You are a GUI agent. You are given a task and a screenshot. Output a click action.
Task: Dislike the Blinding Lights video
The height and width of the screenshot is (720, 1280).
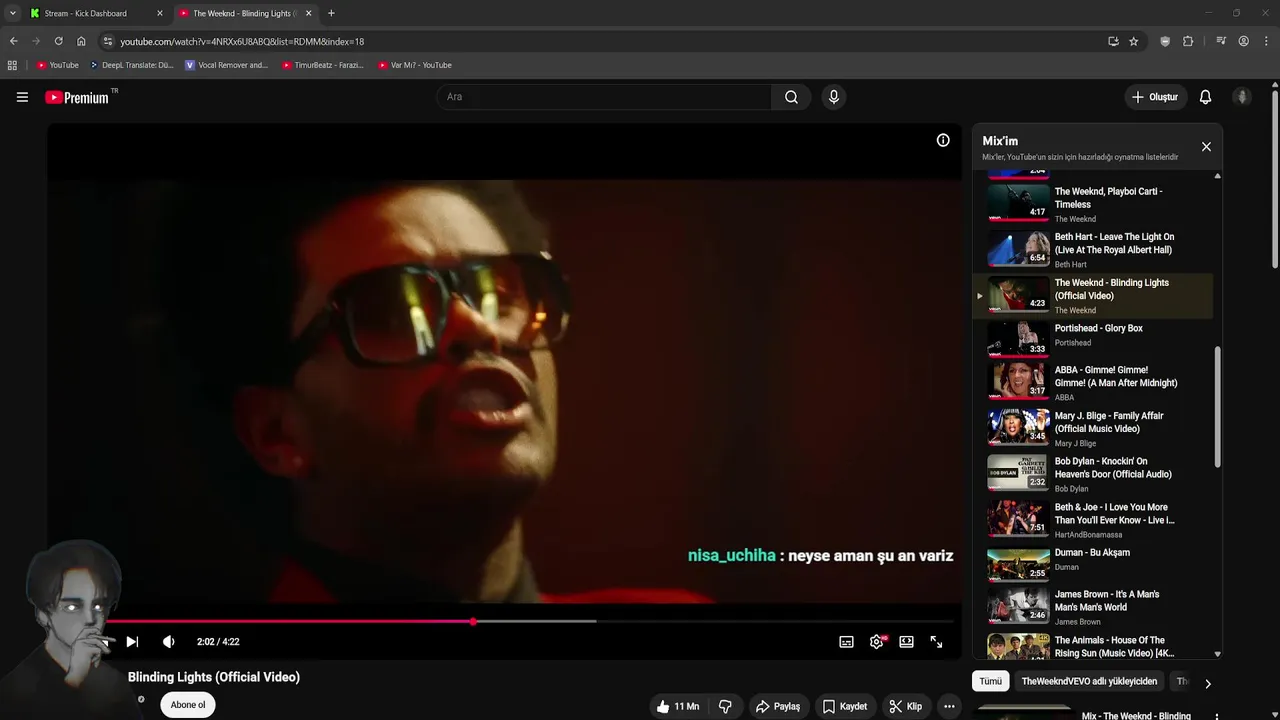pyautogui.click(x=725, y=706)
